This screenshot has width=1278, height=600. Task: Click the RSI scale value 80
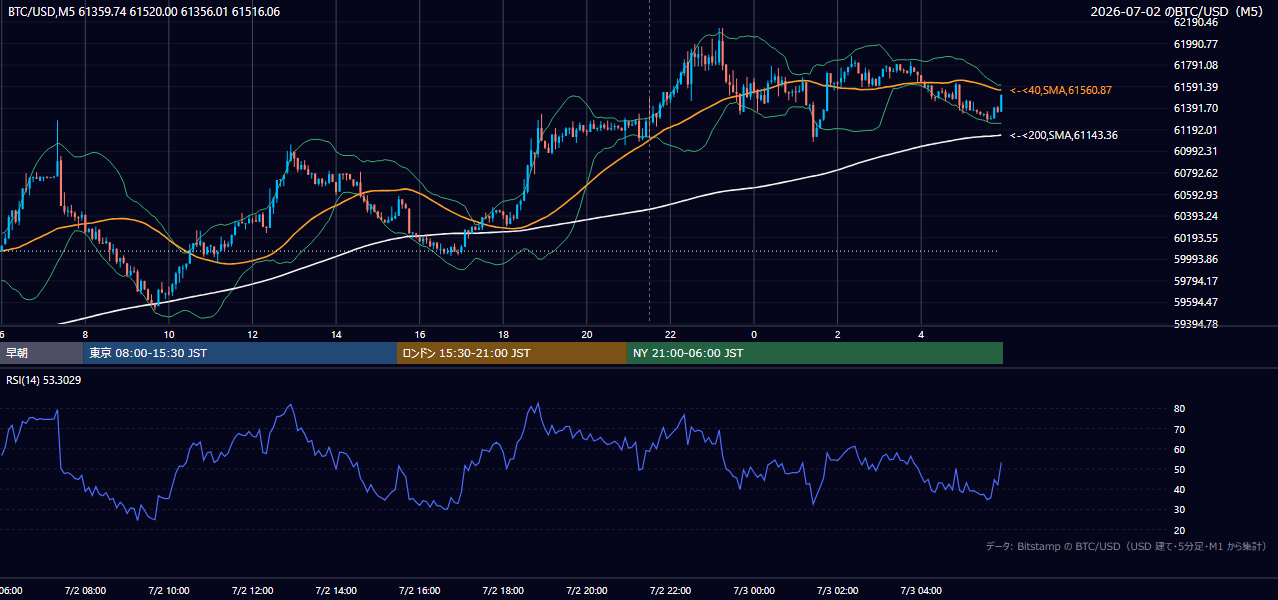1179,409
